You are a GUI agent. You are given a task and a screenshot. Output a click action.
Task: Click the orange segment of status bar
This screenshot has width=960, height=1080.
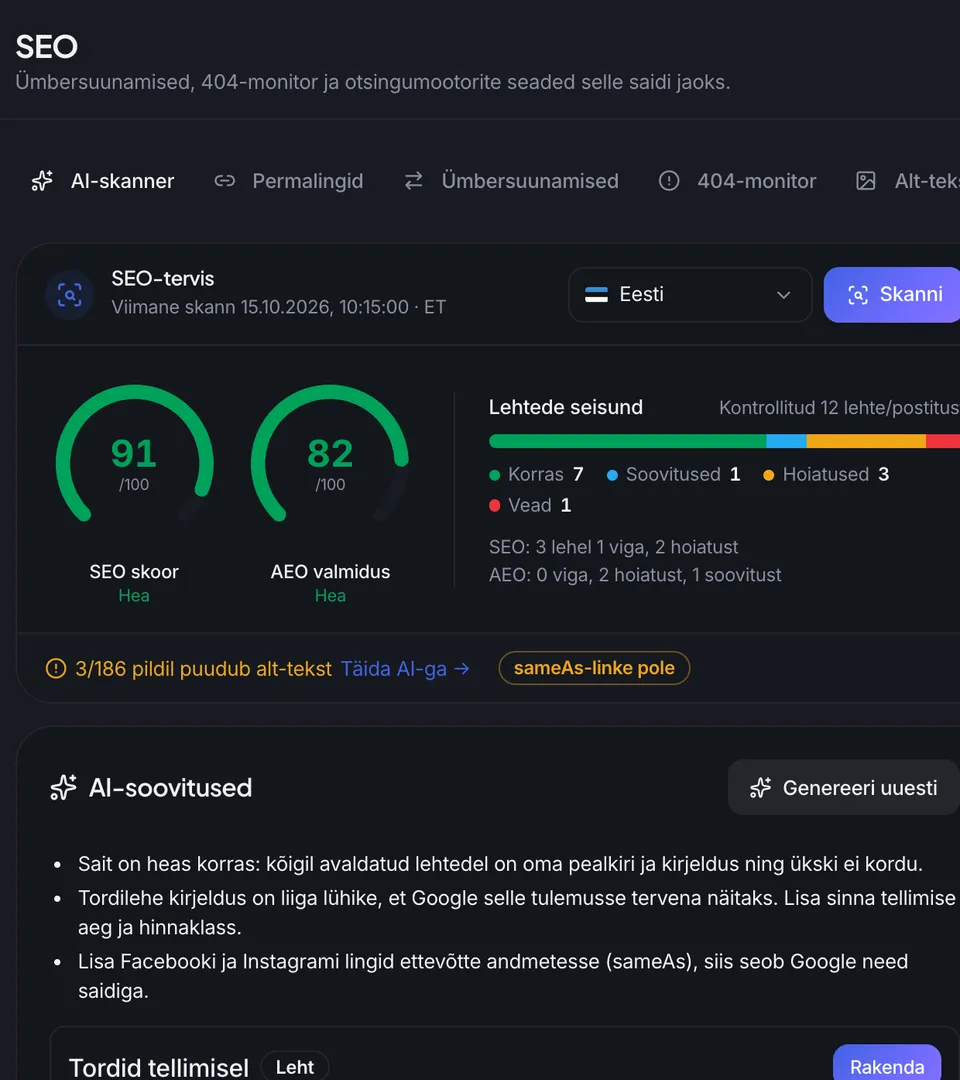(x=866, y=441)
